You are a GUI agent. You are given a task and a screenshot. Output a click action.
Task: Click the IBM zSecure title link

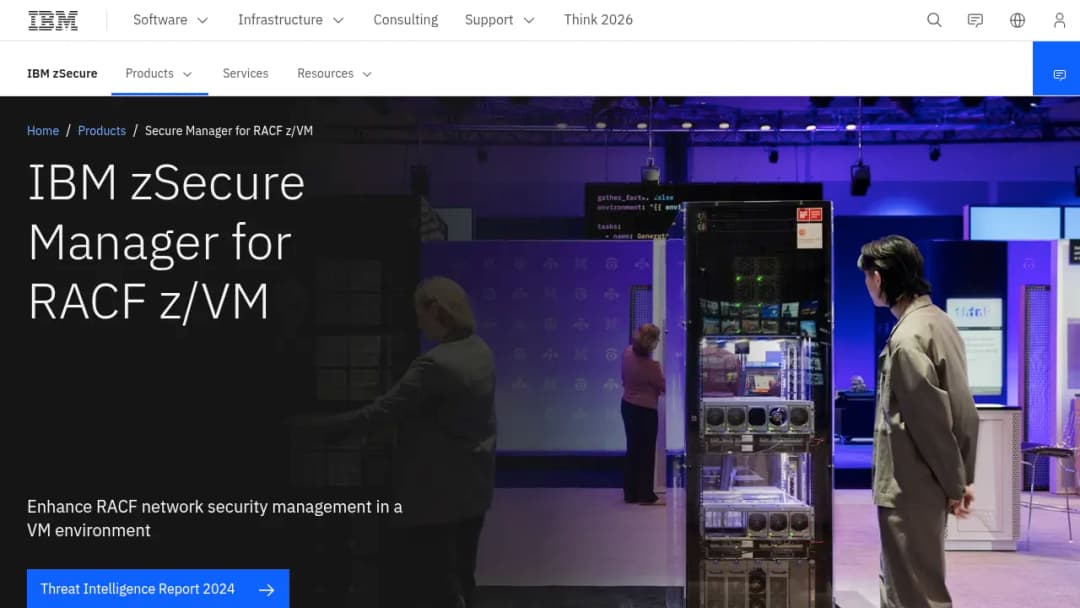tap(62, 74)
